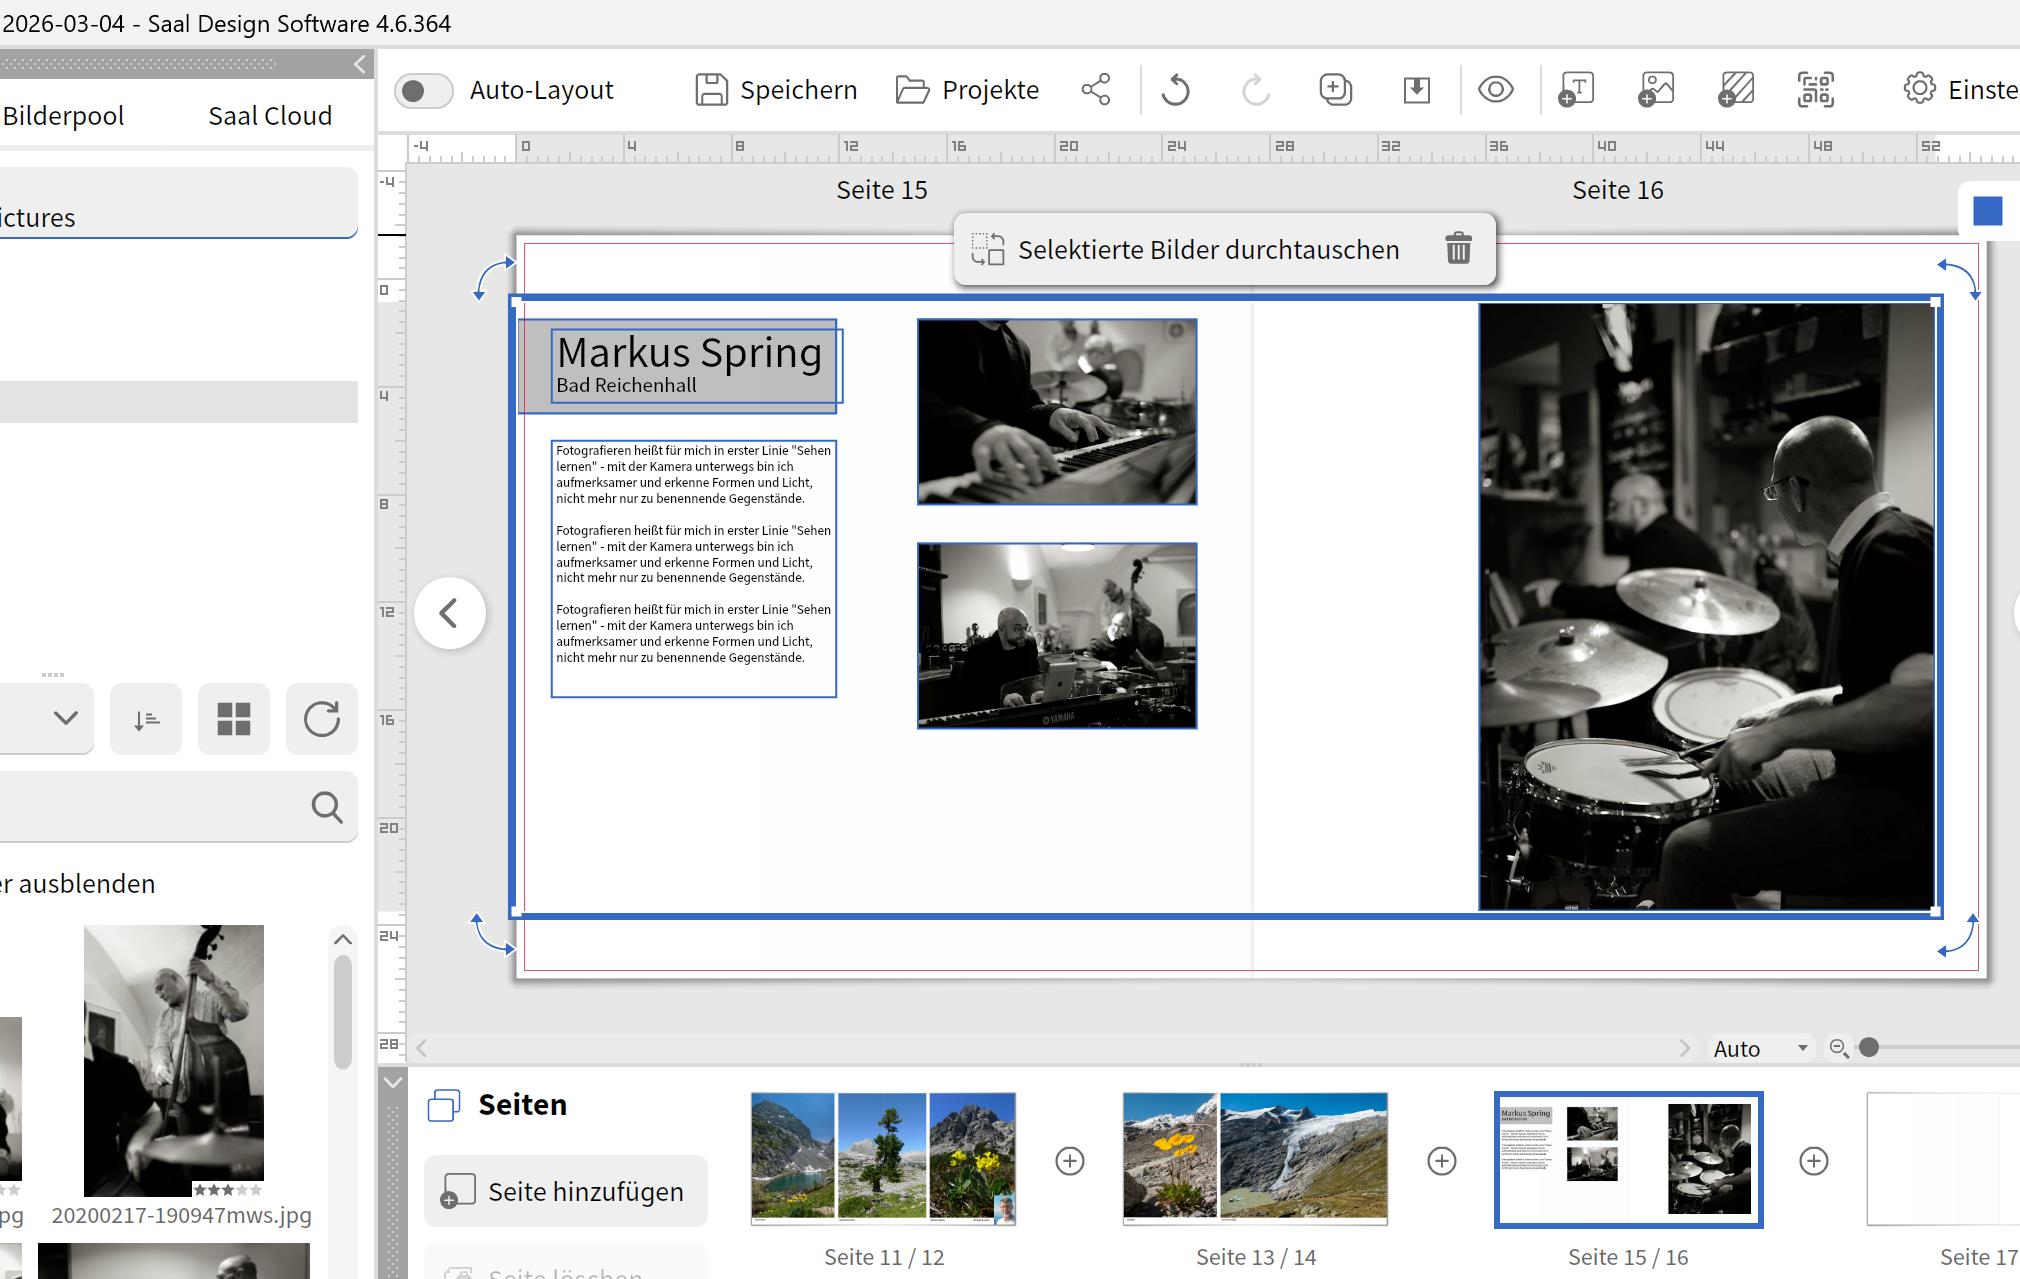2020x1279 pixels.
Task: Toggle the preview eye icon
Action: point(1496,90)
